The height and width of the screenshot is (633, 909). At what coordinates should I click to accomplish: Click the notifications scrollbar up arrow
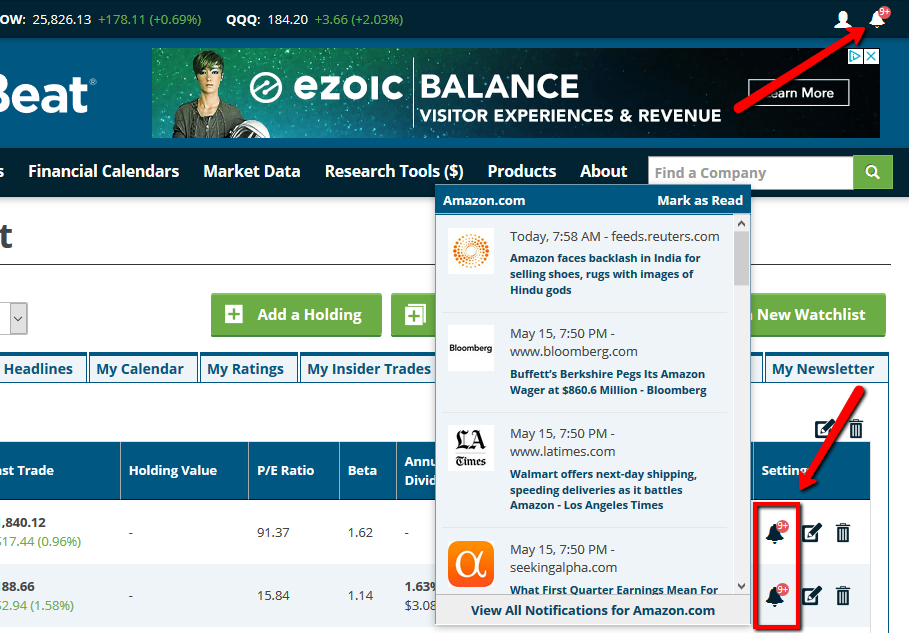tap(741, 224)
